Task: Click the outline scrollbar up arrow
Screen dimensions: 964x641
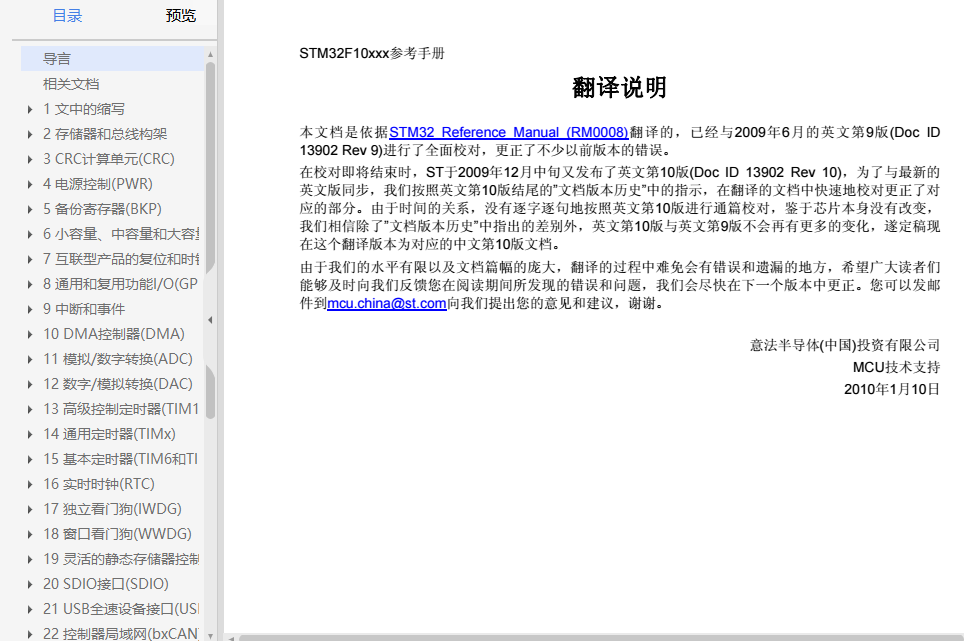Action: click(x=210, y=55)
